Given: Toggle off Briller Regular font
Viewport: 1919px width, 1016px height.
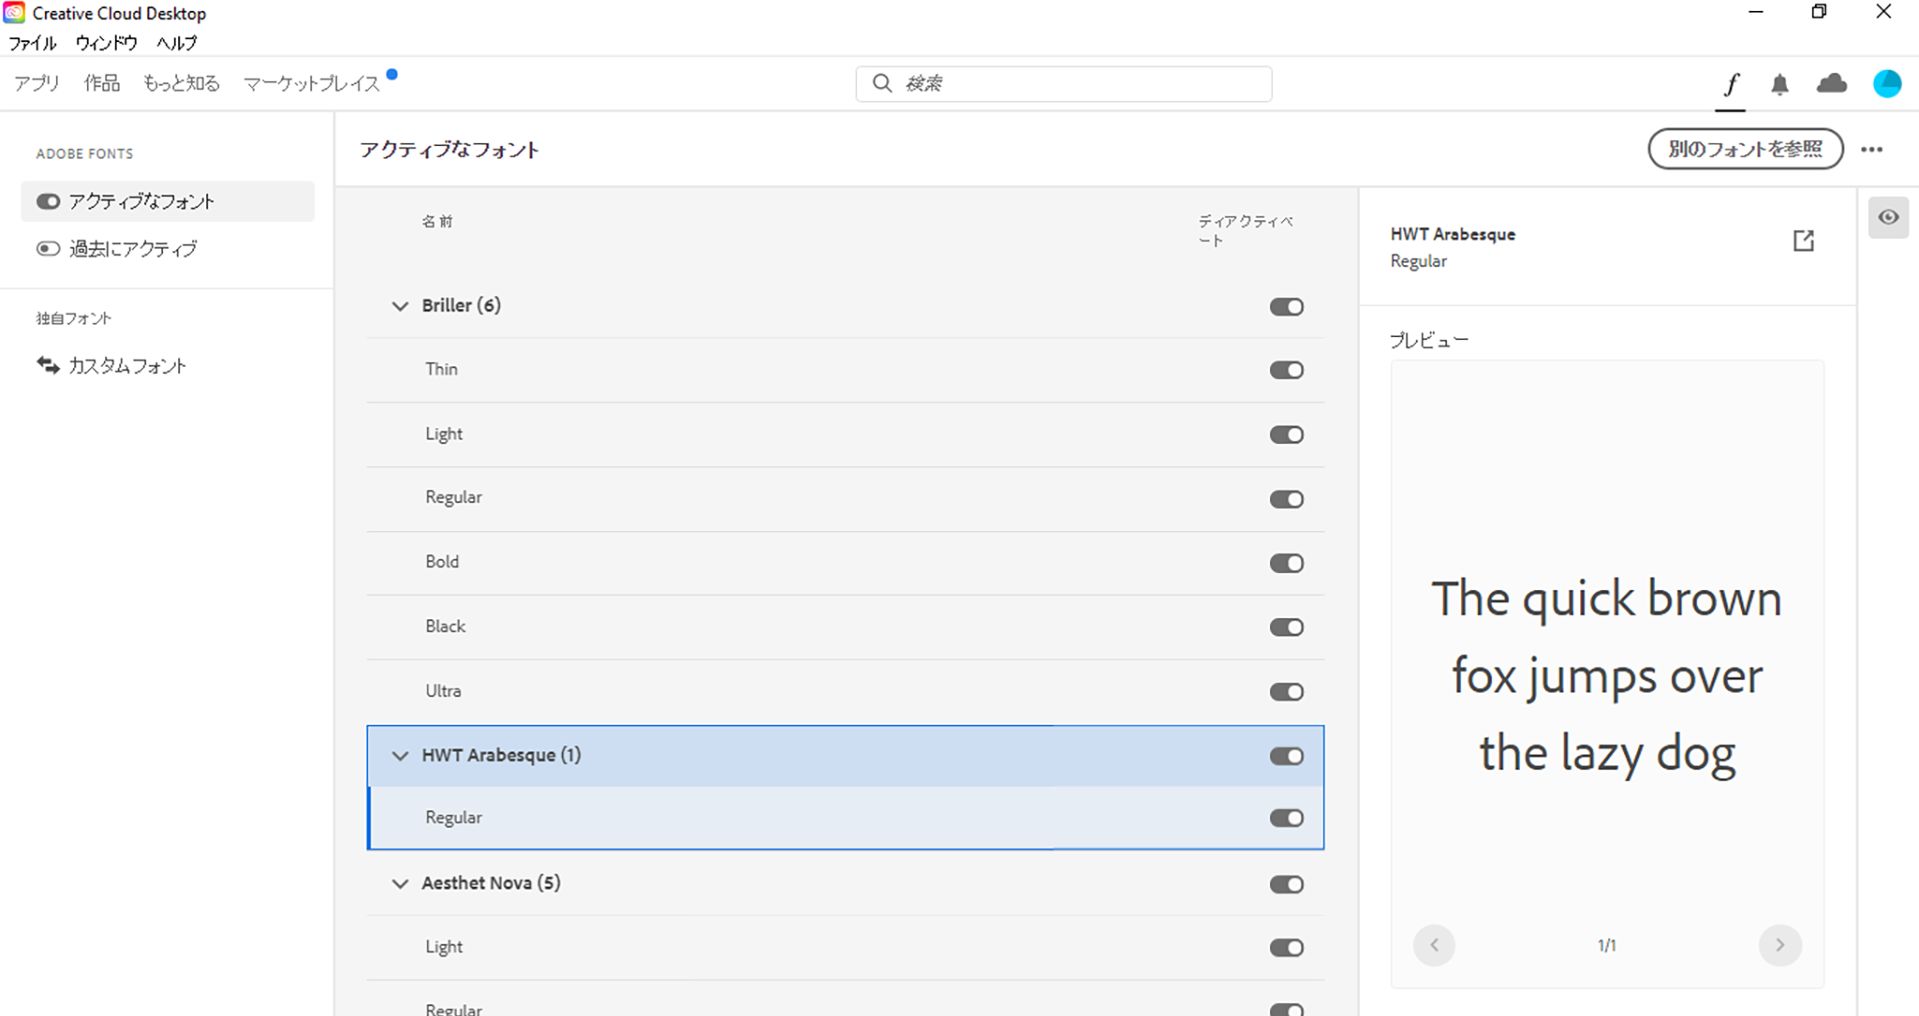Looking at the screenshot, I should point(1287,499).
